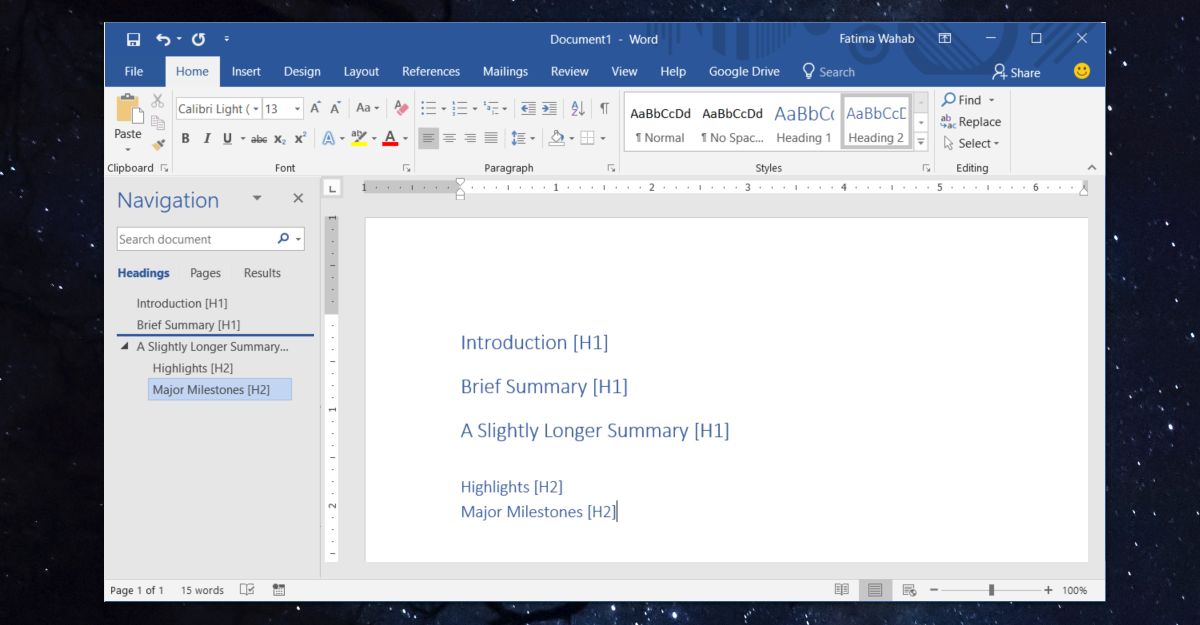Image resolution: width=1200 pixels, height=625 pixels.
Task: Click the zoom slider handle
Action: [x=991, y=590]
